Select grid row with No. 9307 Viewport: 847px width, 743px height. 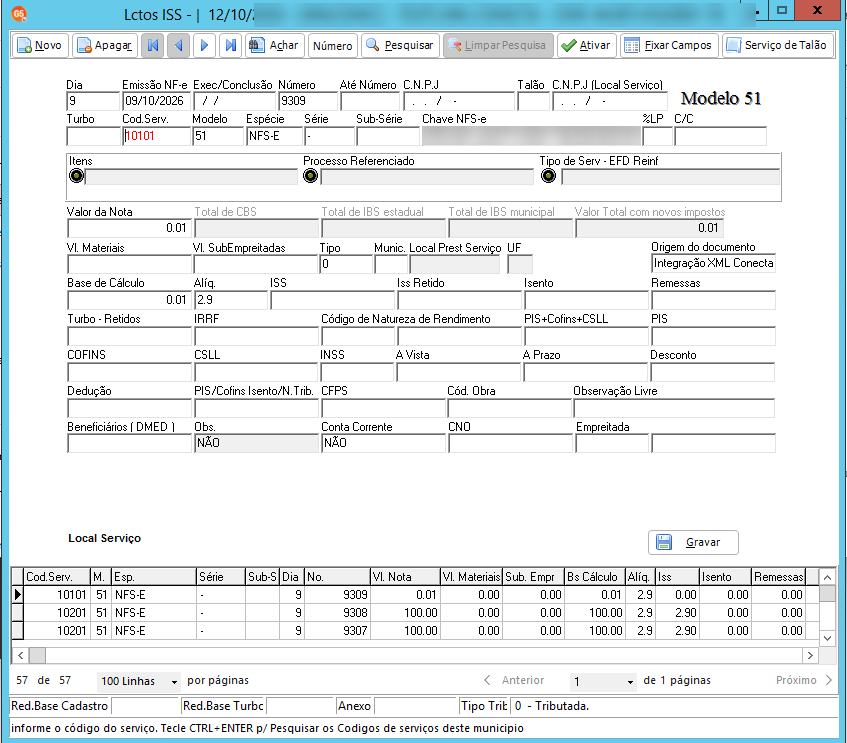(x=415, y=631)
